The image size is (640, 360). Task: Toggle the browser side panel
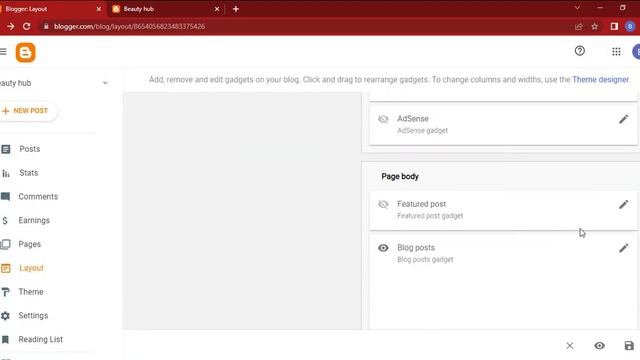pos(614,27)
